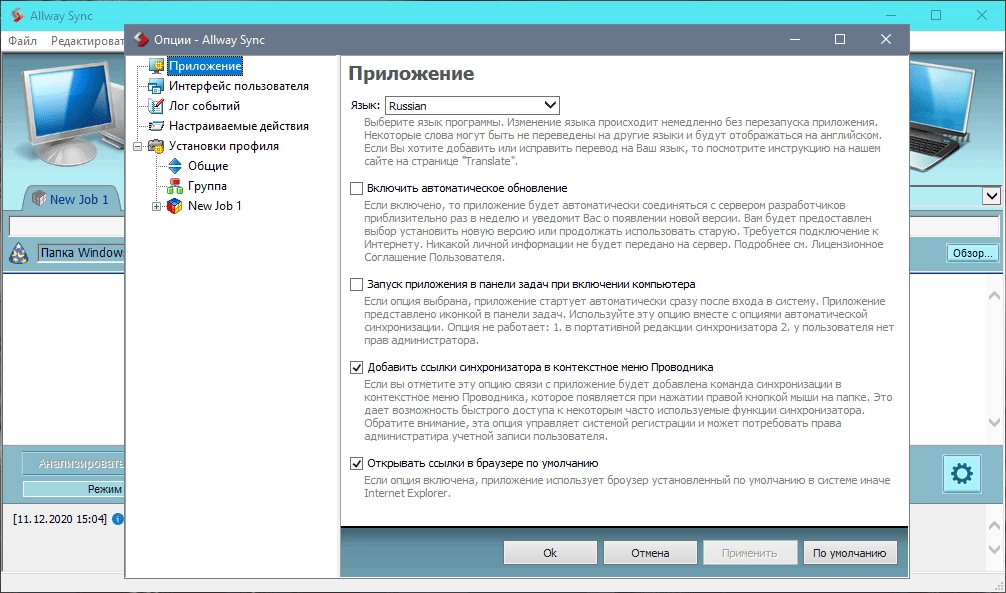Click the Папка Windows folder icon in main window
The width and height of the screenshot is (1006, 593).
(x=19, y=254)
